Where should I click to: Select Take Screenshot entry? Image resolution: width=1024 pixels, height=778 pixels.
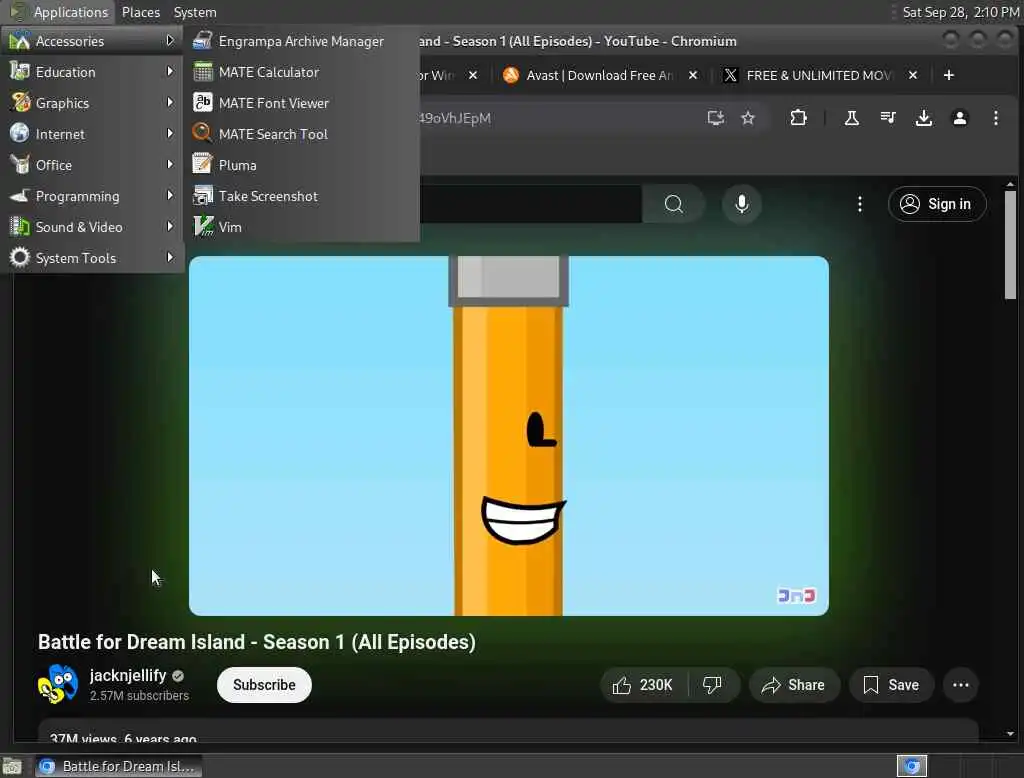pyautogui.click(x=301, y=196)
